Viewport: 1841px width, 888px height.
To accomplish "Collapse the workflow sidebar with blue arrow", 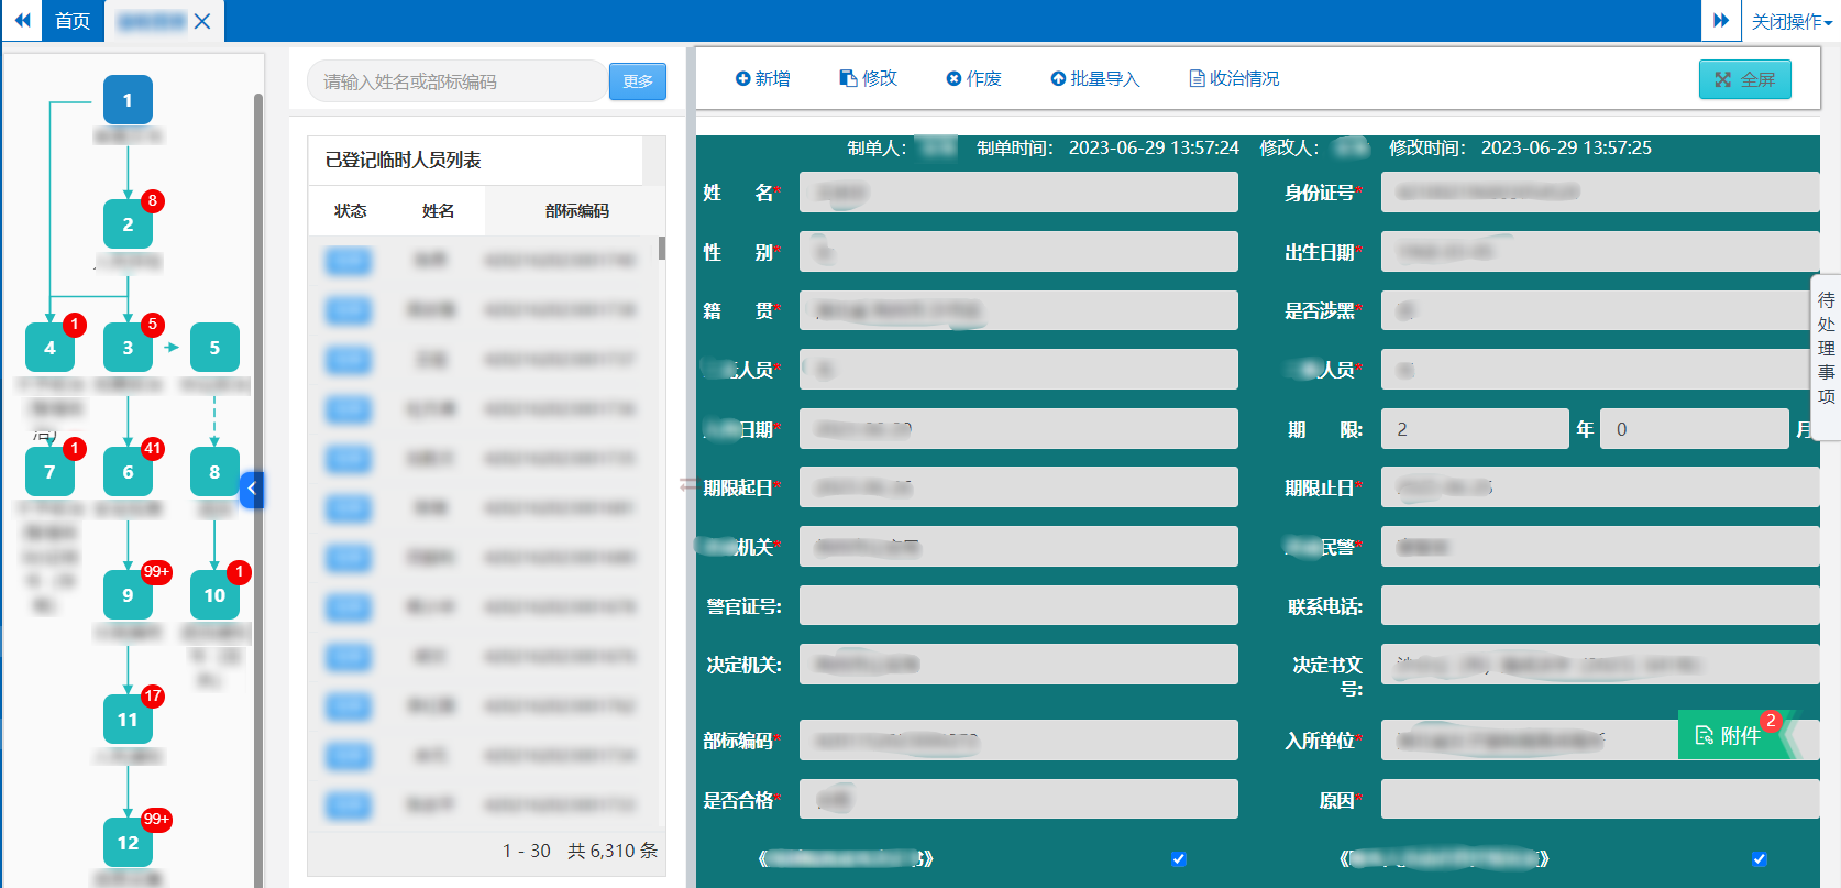I will tap(252, 489).
